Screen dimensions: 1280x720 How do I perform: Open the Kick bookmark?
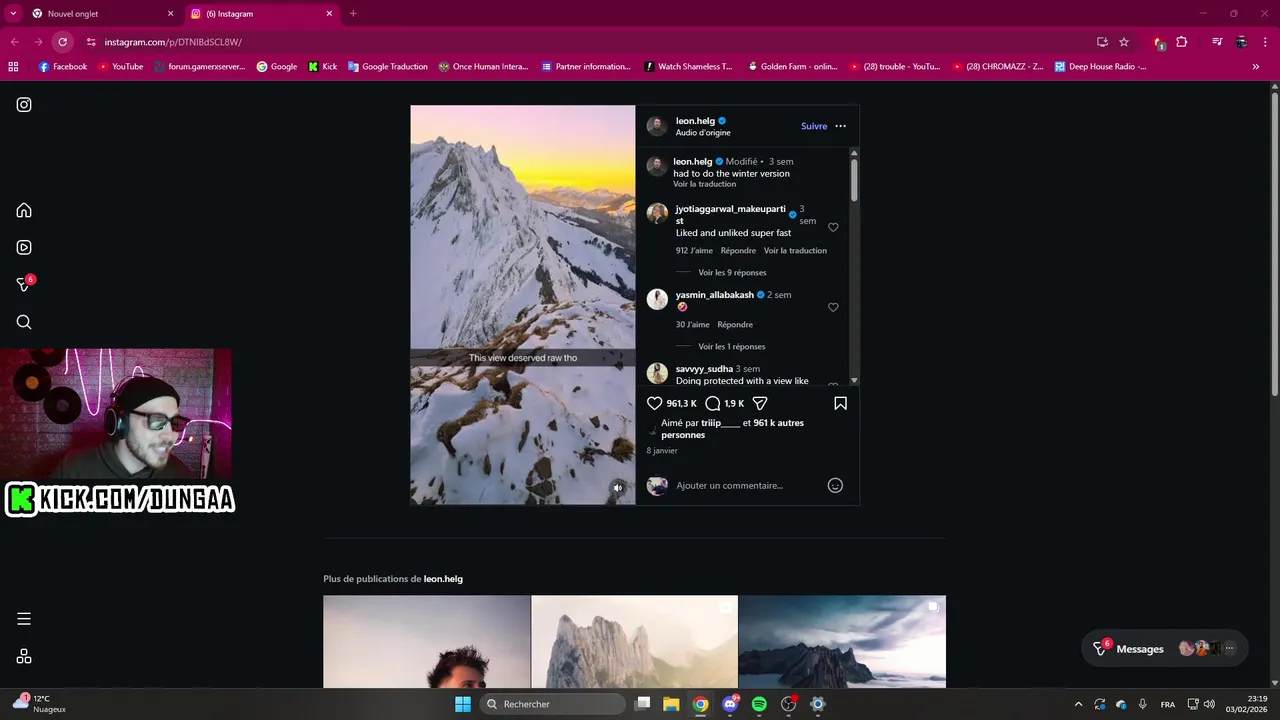tap(323, 67)
